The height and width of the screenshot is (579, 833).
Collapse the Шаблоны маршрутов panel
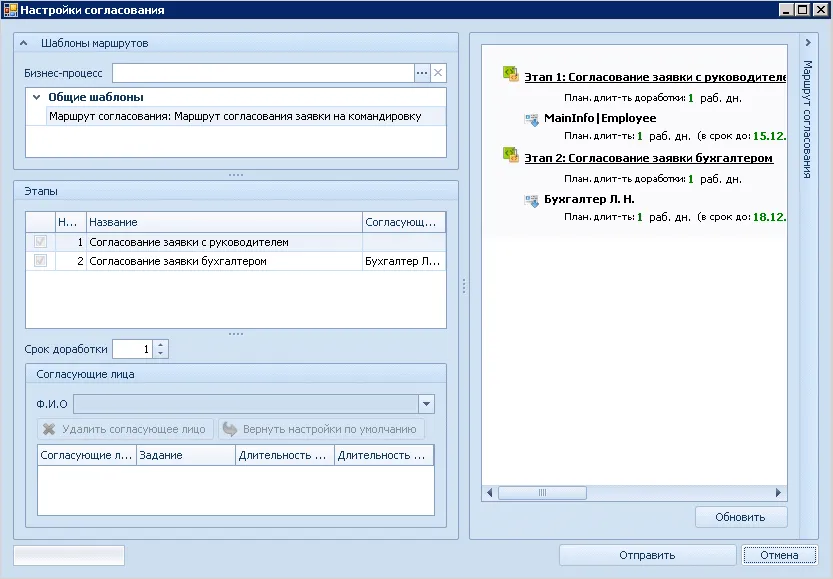(x=24, y=43)
